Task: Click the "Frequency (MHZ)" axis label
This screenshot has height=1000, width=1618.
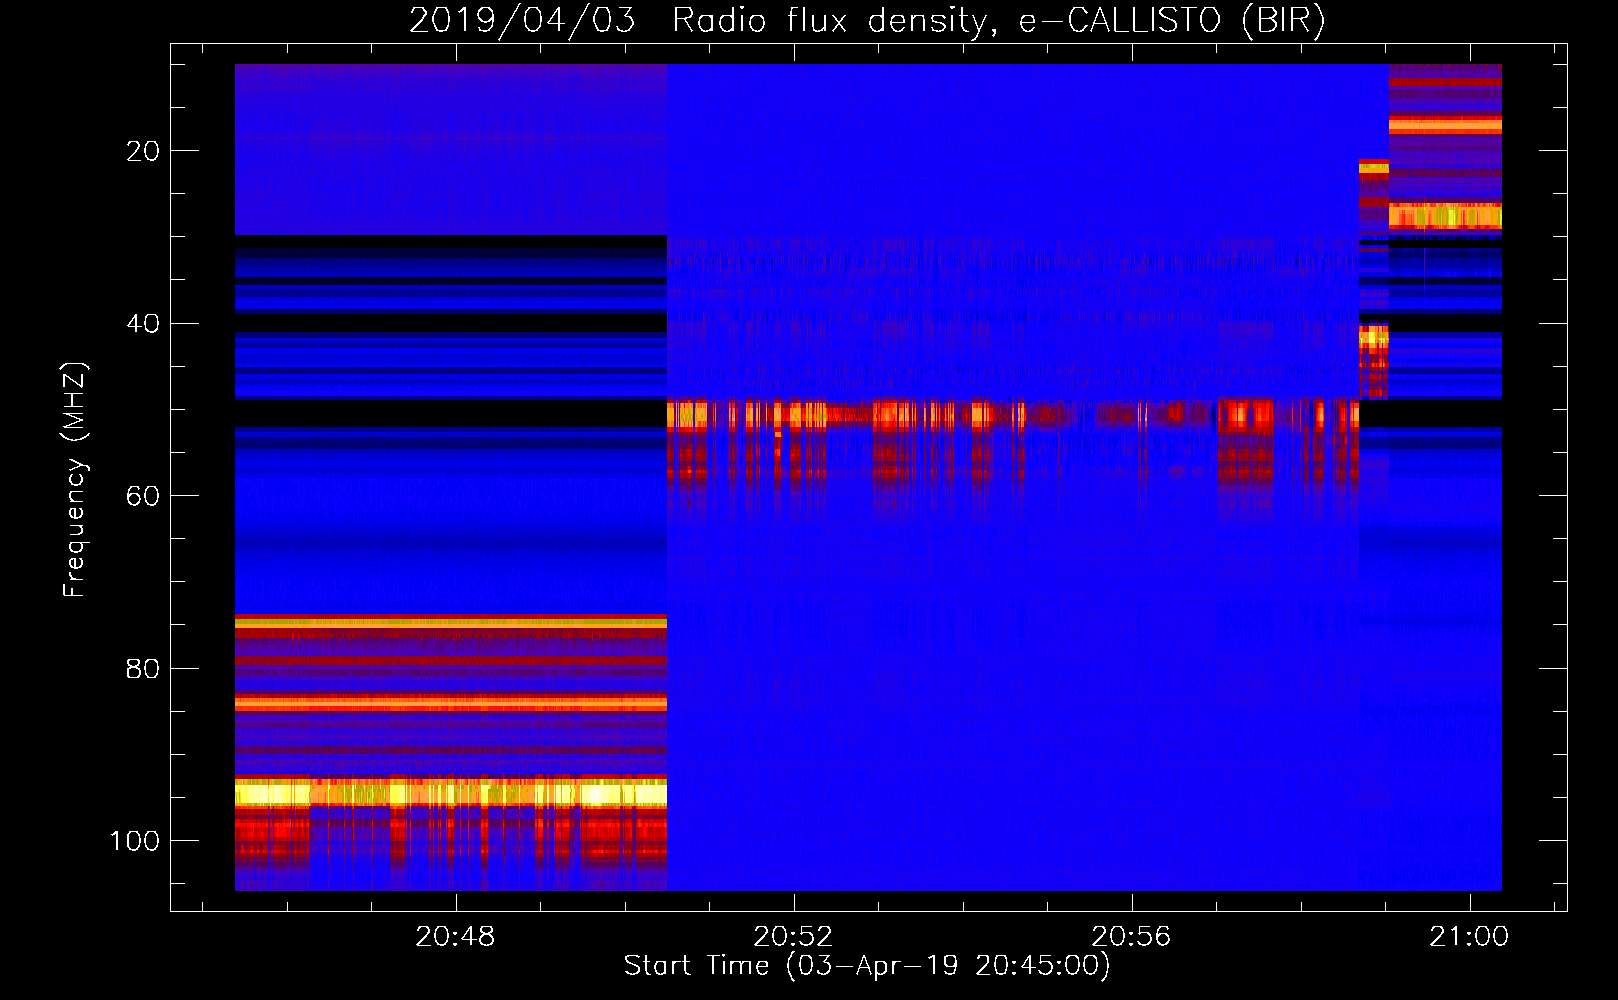Action: pos(75,479)
